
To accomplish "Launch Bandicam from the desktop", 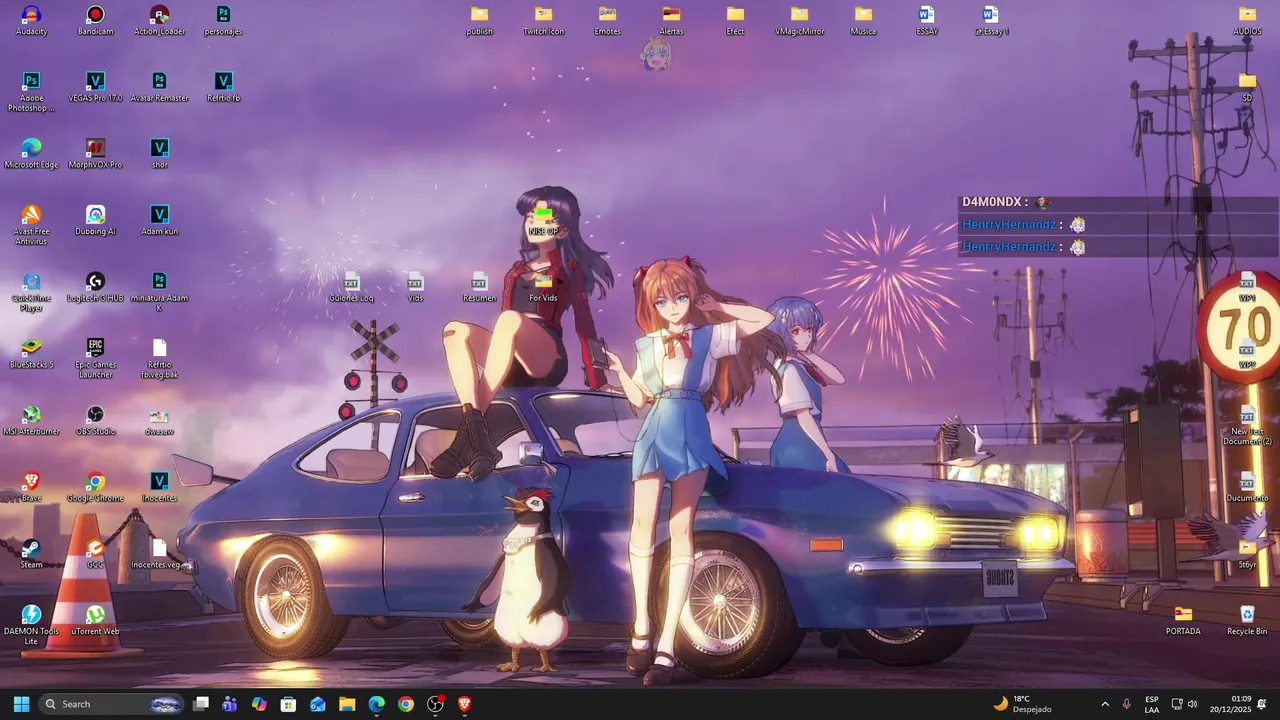I will [95, 21].
